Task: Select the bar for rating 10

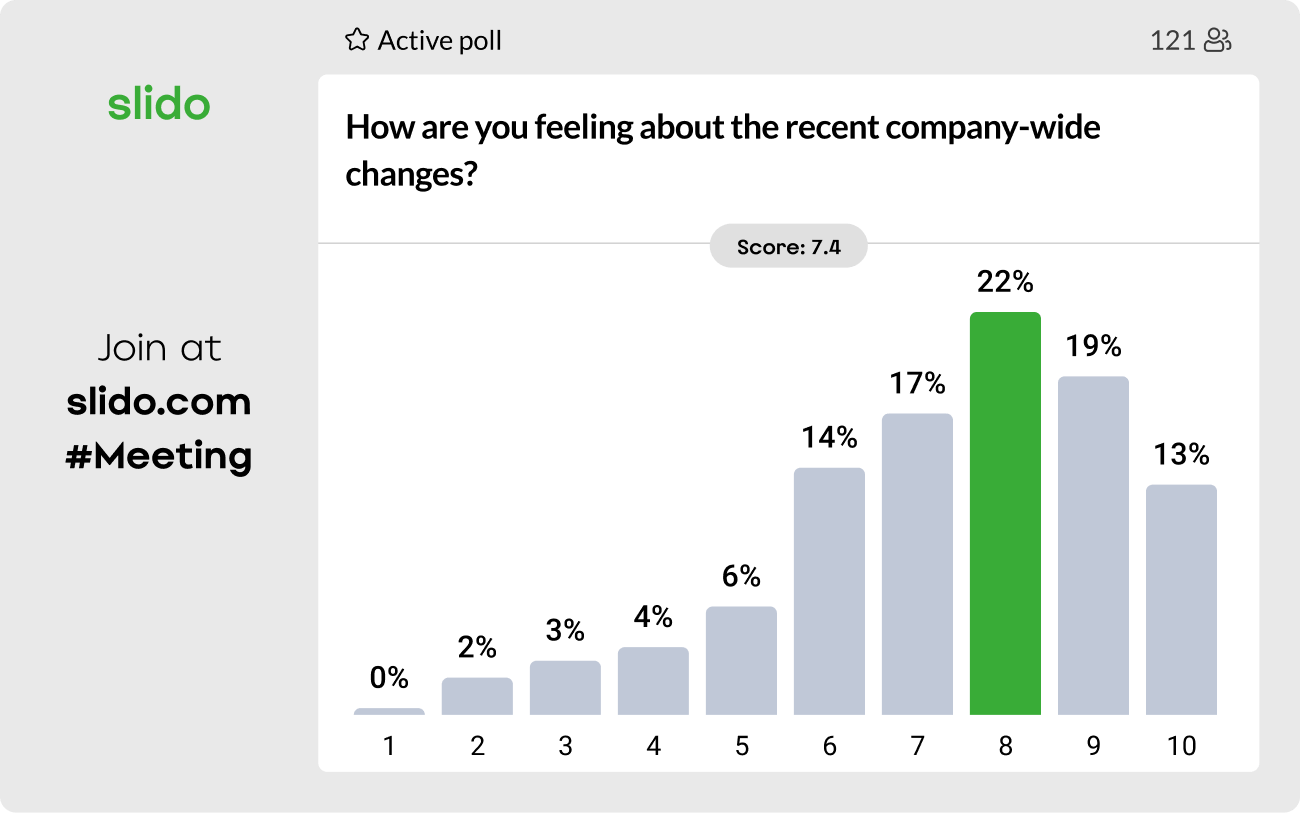Action: pos(1181,599)
